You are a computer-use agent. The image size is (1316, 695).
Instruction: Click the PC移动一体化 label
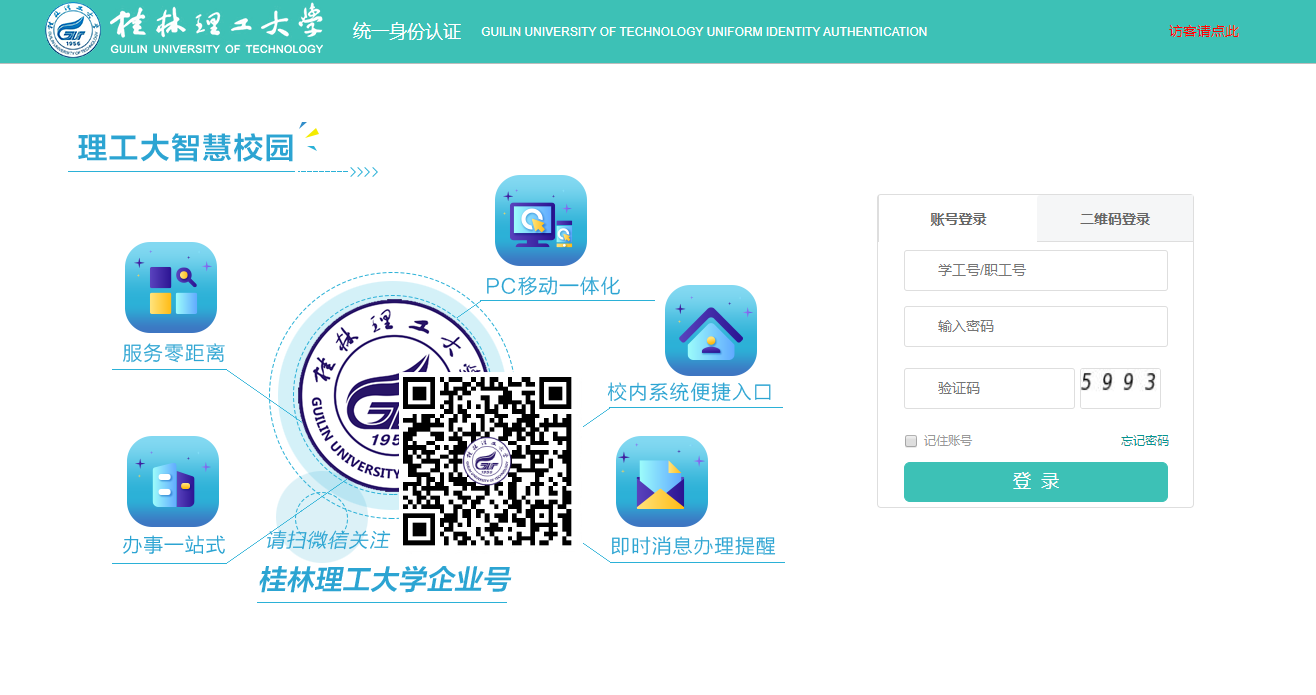[x=553, y=286]
